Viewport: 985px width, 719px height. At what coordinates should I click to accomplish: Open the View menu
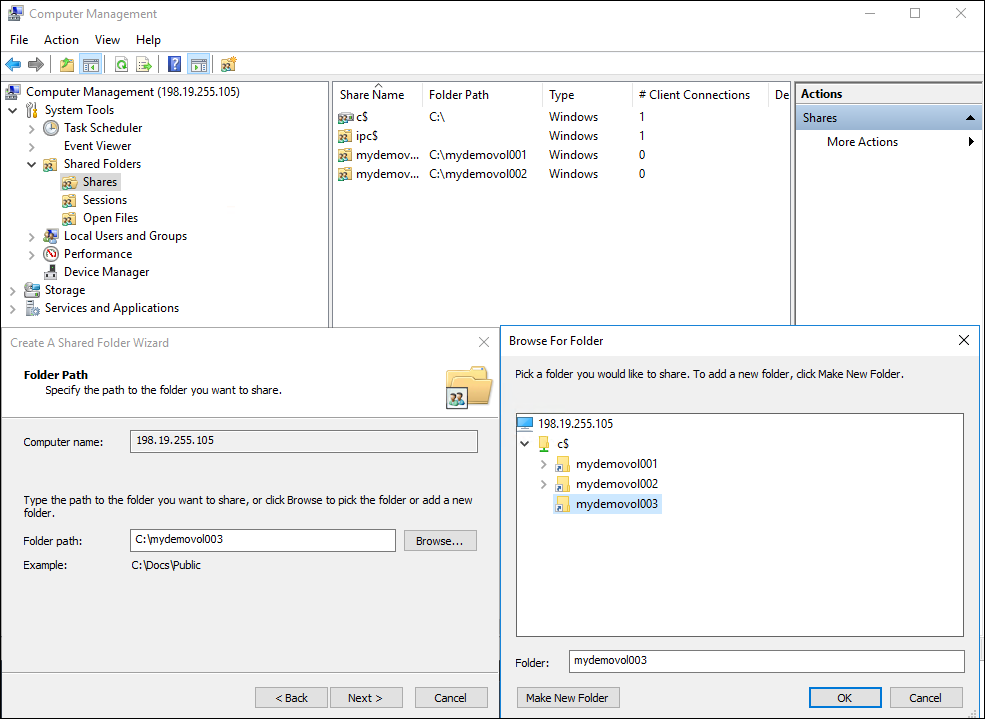coord(107,39)
